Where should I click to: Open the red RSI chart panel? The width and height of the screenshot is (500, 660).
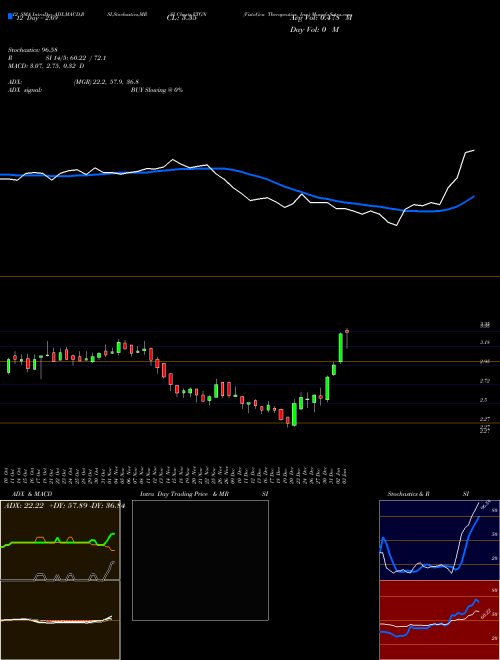click(439, 620)
